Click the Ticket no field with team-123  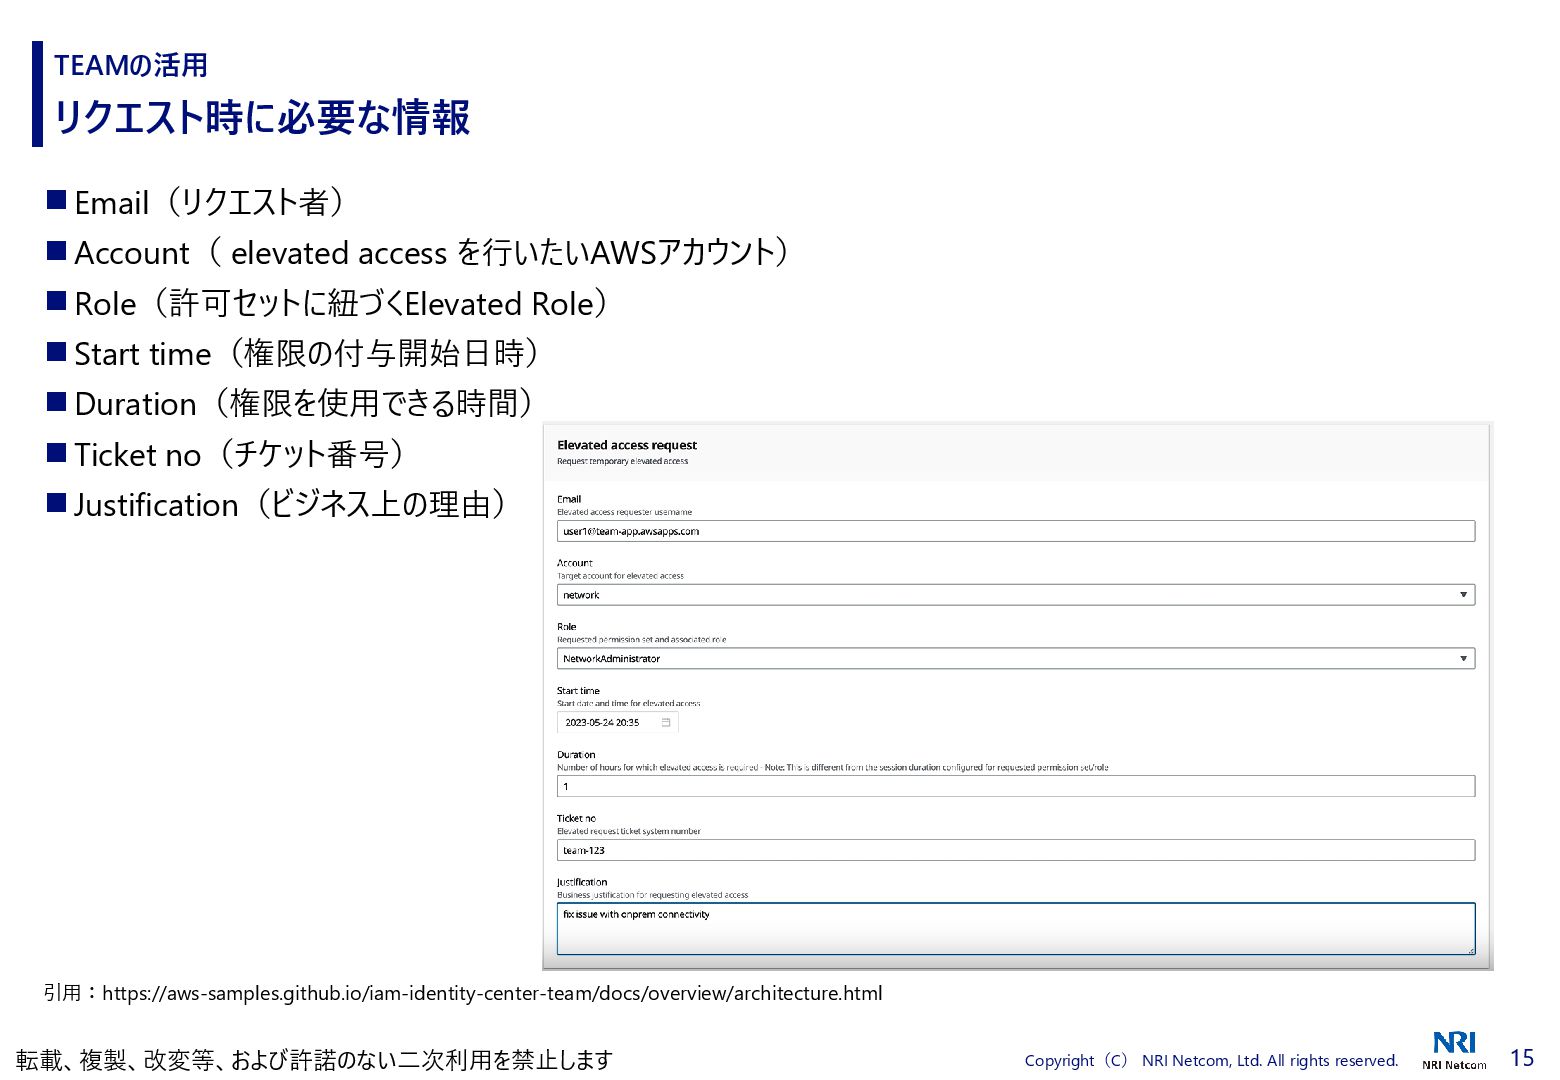[1015, 850]
